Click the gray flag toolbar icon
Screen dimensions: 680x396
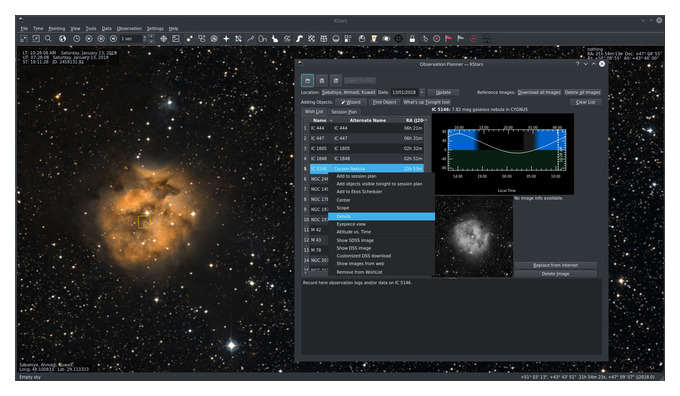tap(461, 39)
